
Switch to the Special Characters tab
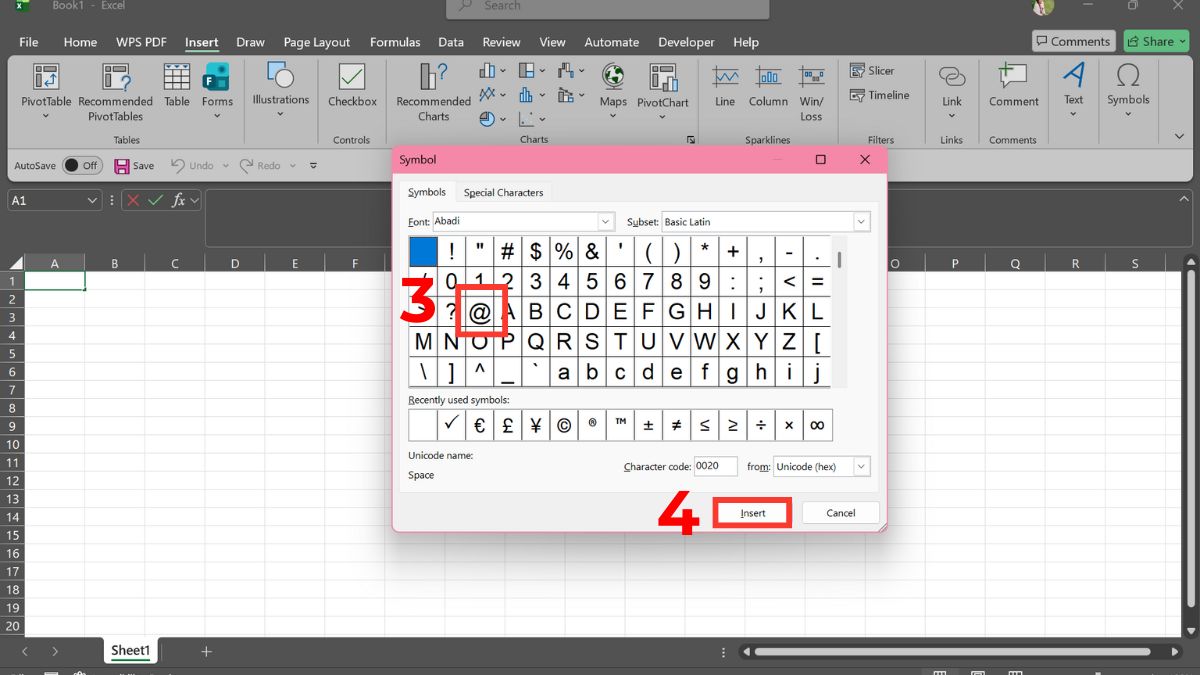[503, 191]
